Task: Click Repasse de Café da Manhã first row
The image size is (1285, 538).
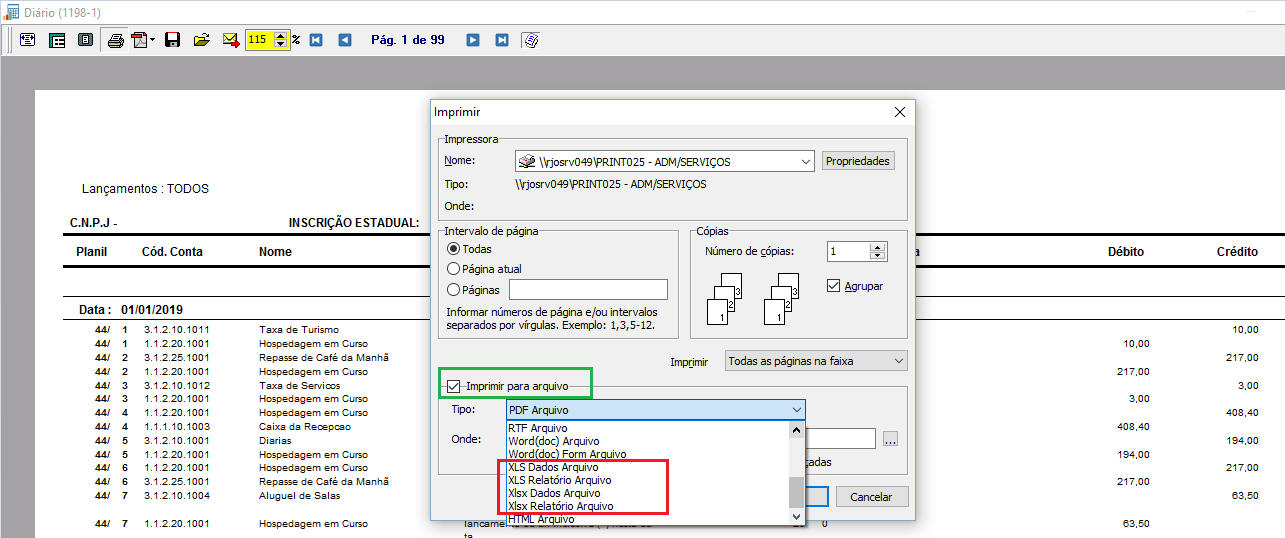Action: click(x=323, y=357)
